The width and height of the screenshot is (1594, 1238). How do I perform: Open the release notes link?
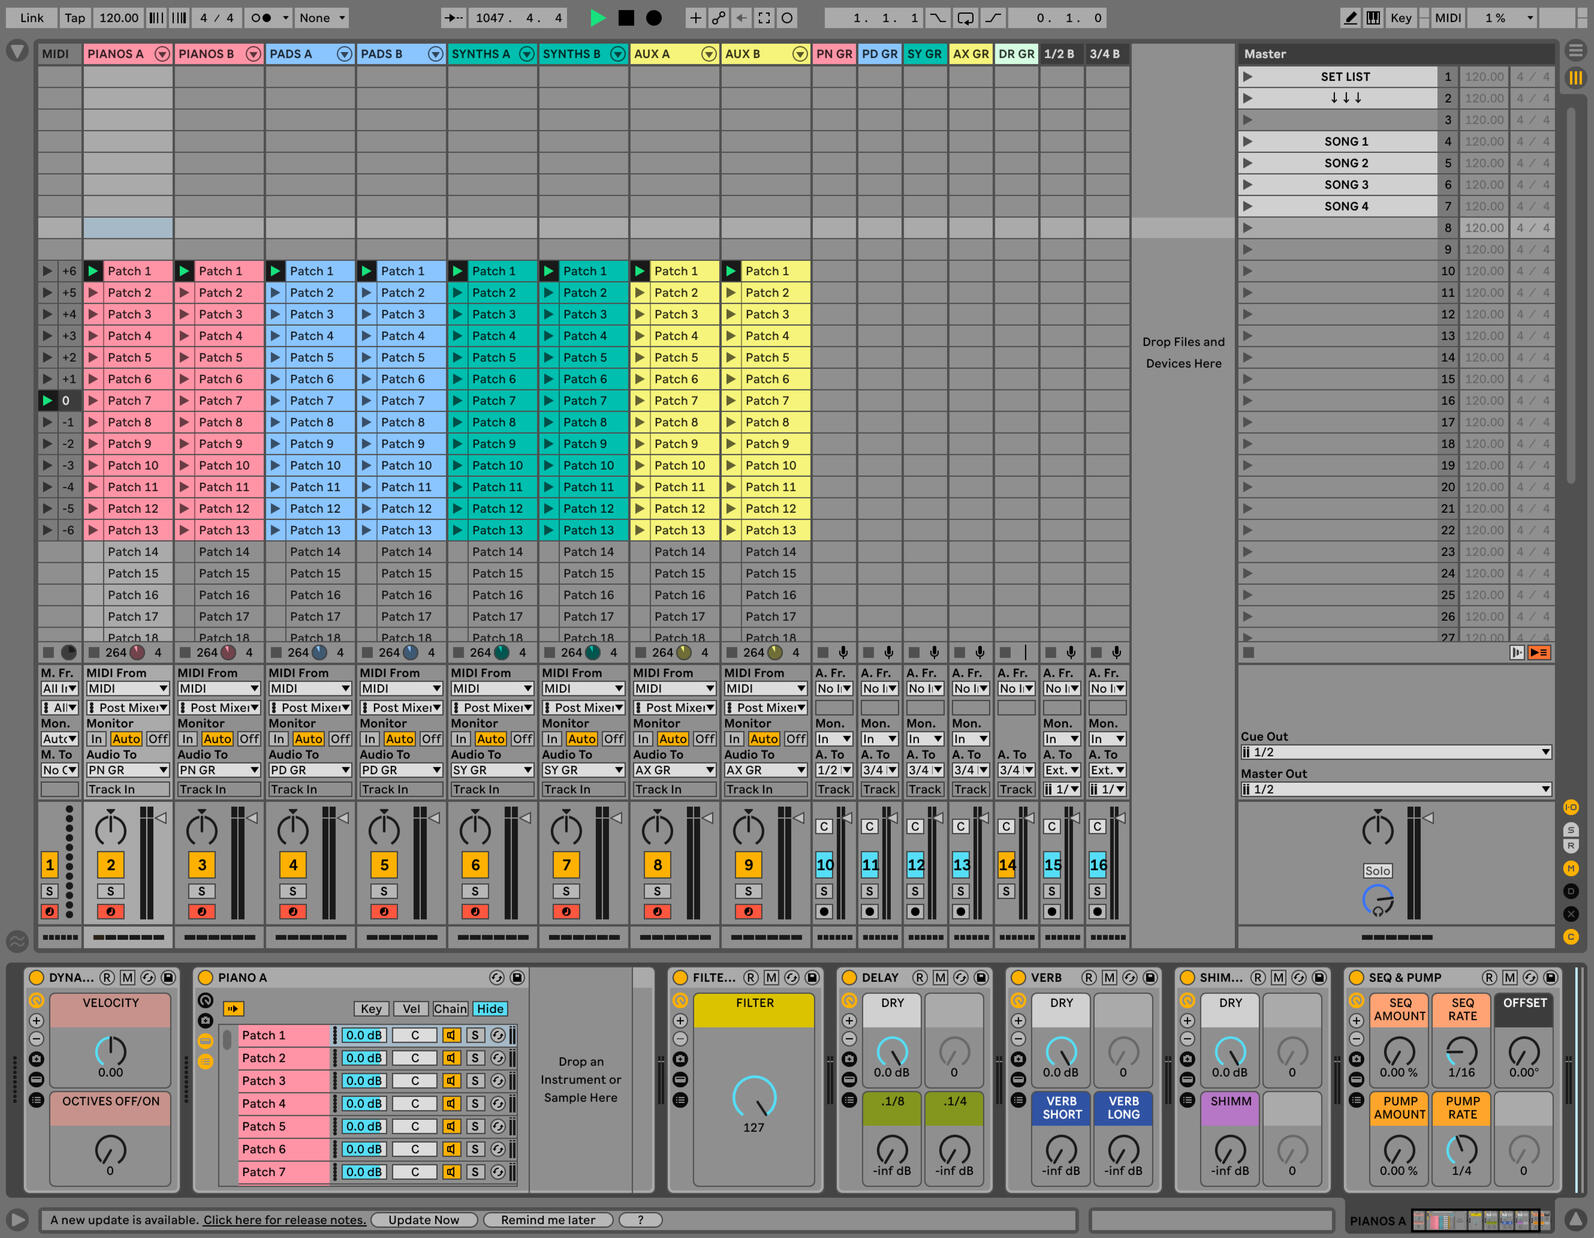(284, 1220)
